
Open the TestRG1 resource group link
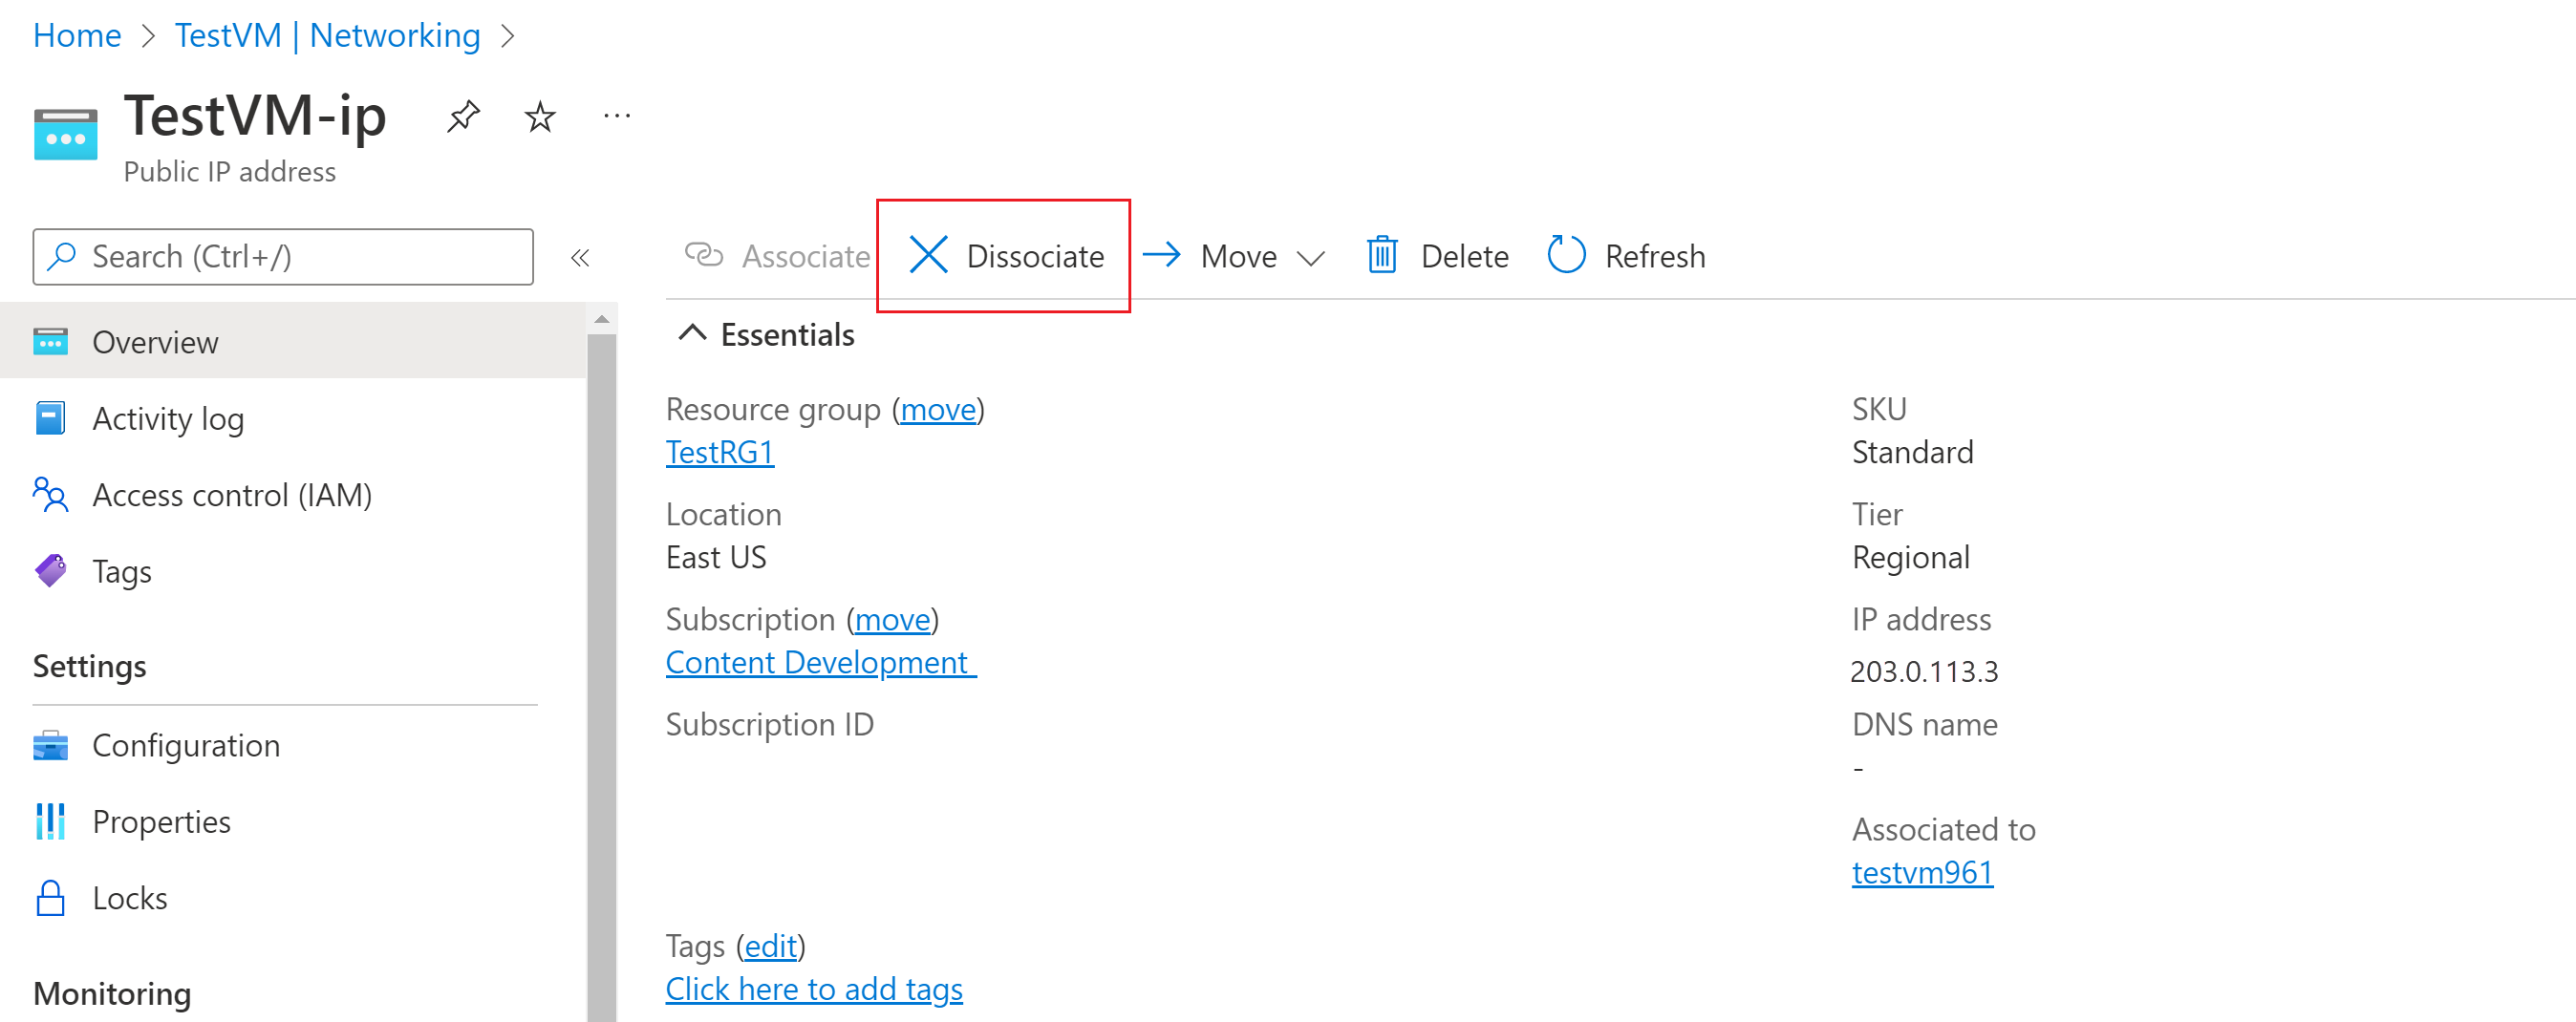pos(720,452)
